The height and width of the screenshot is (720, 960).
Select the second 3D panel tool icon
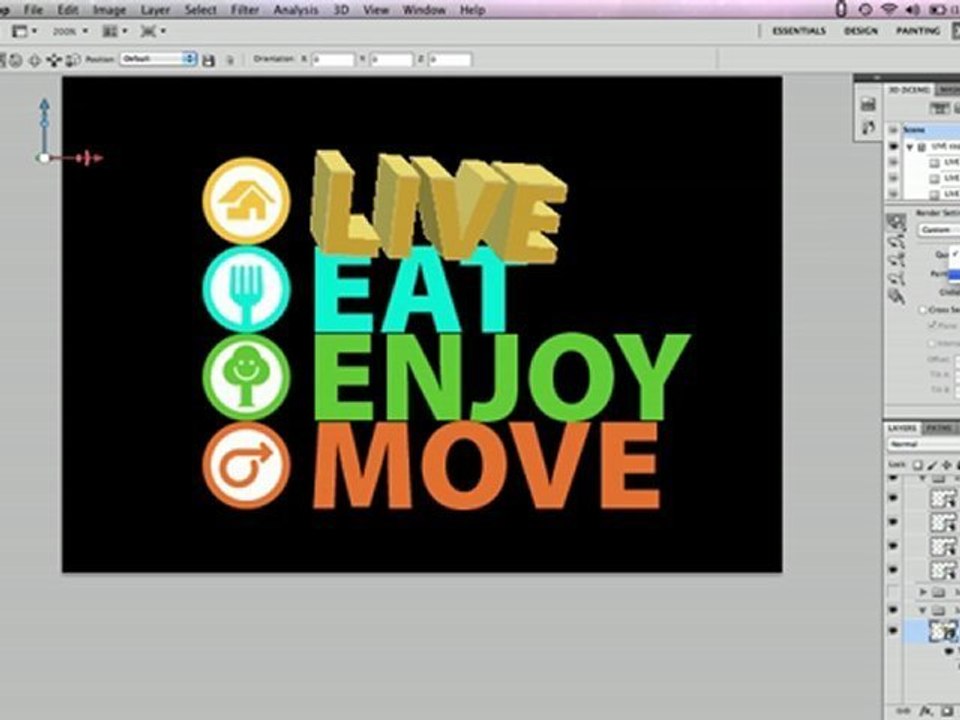[x=896, y=241]
